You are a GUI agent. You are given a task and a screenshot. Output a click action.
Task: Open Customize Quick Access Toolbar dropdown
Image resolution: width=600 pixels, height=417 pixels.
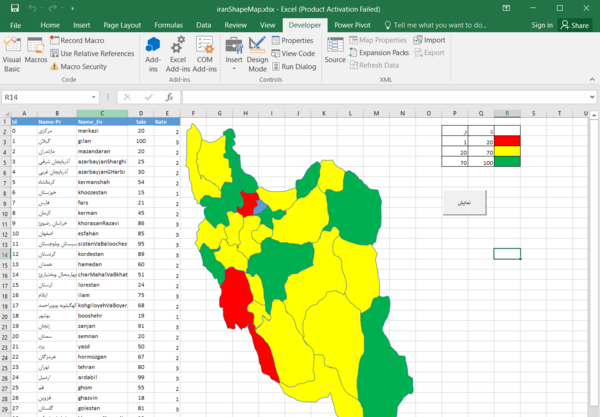pyautogui.click(x=72, y=8)
